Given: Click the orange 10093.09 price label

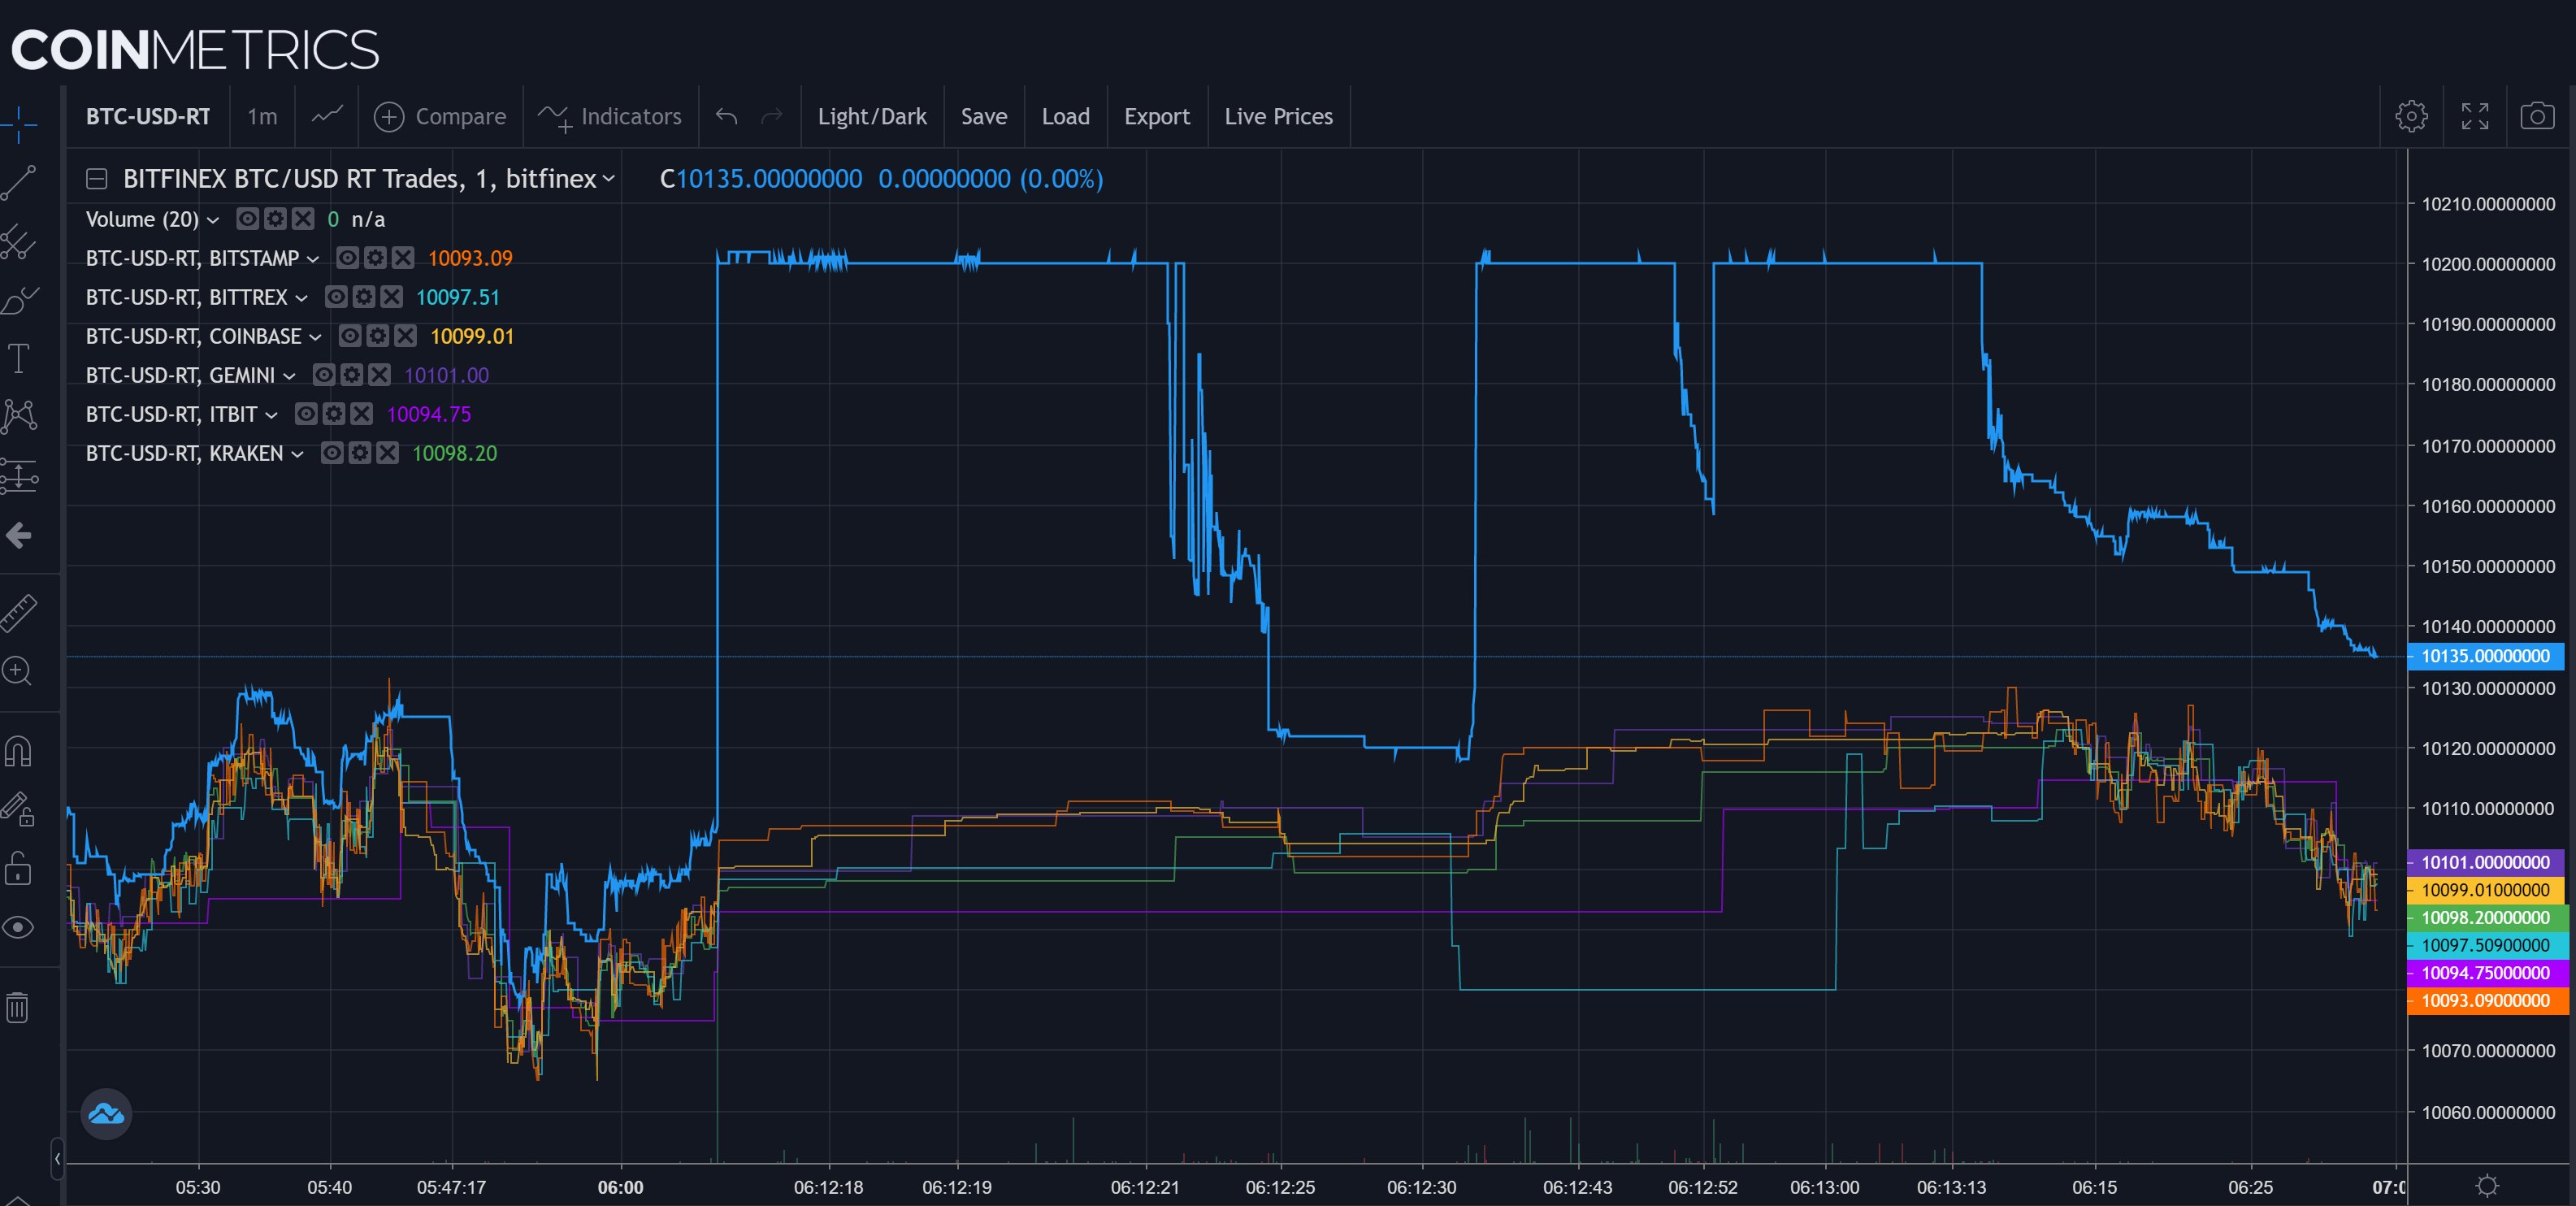Looking at the screenshot, I should coord(2485,1001).
